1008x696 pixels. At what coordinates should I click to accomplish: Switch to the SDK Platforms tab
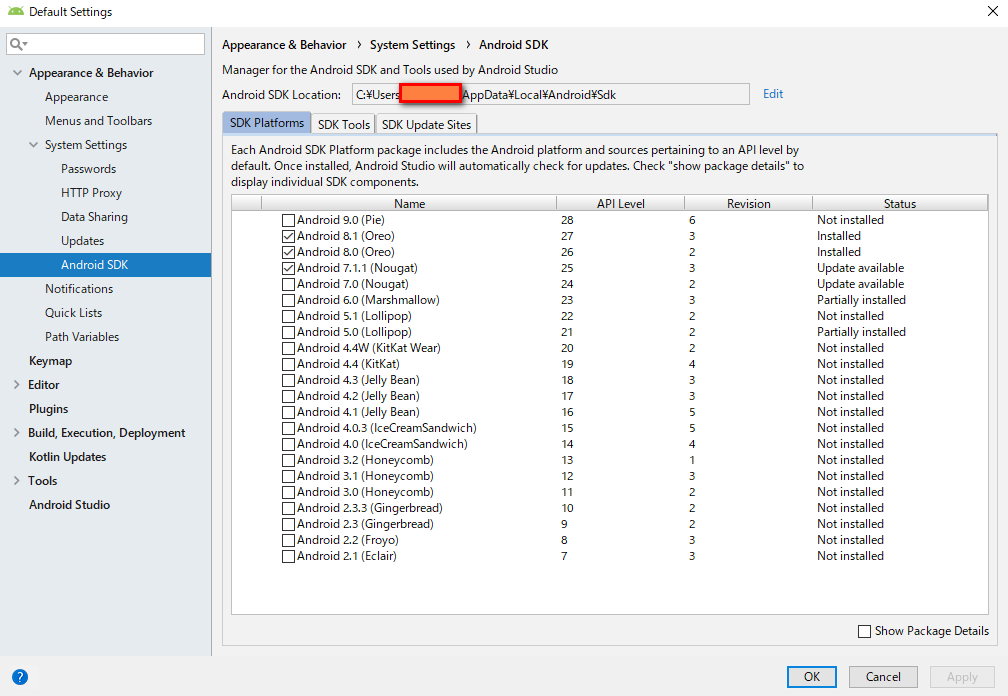tap(267, 123)
